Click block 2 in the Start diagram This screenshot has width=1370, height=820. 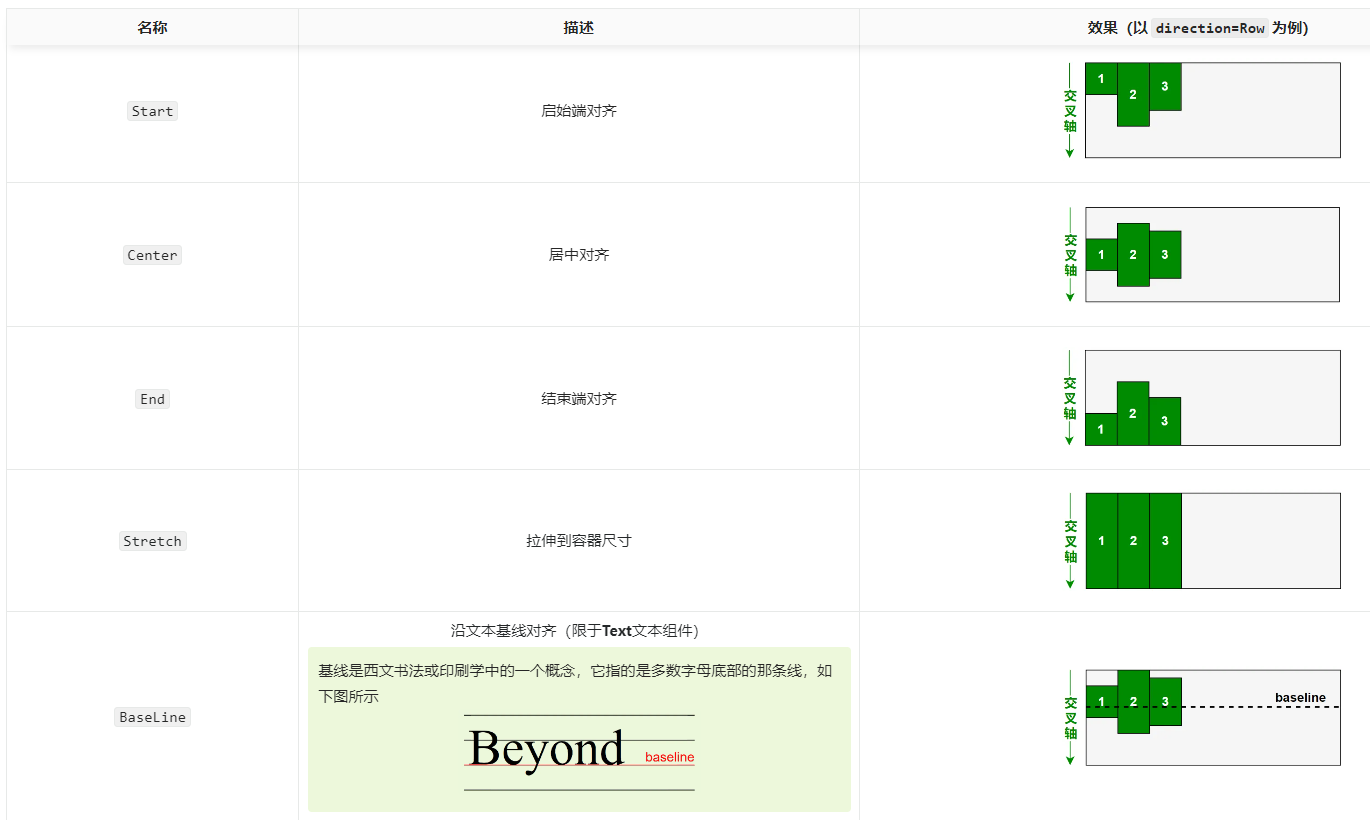pos(1133,95)
